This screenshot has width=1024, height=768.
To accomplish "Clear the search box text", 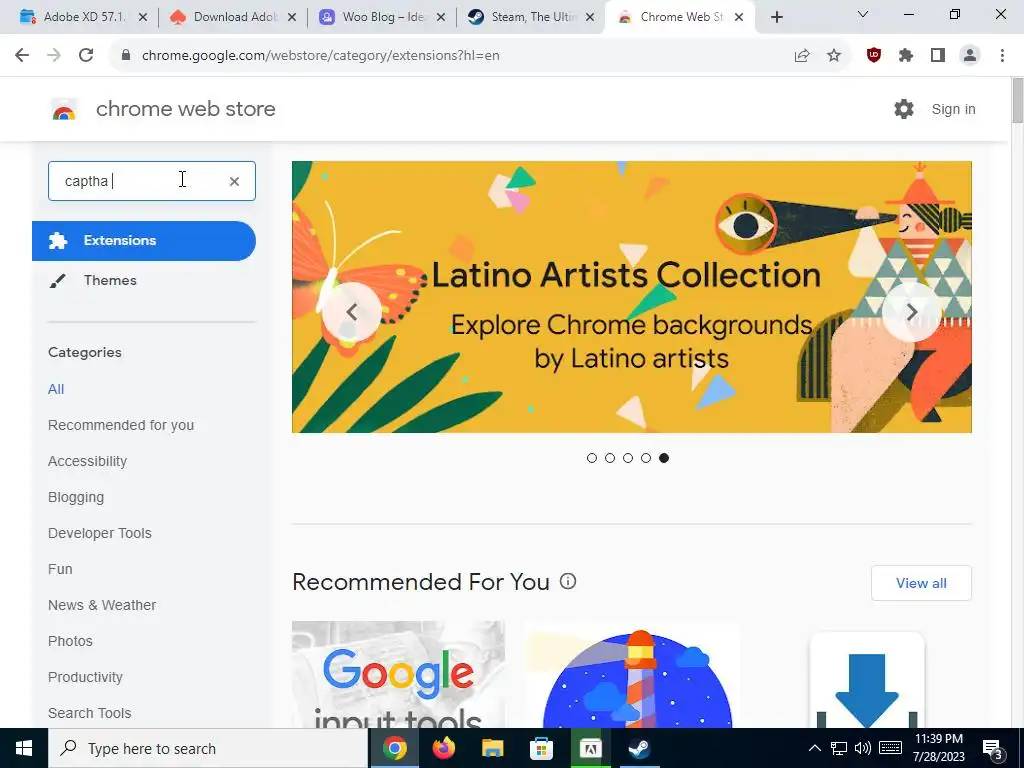I will tap(234, 182).
